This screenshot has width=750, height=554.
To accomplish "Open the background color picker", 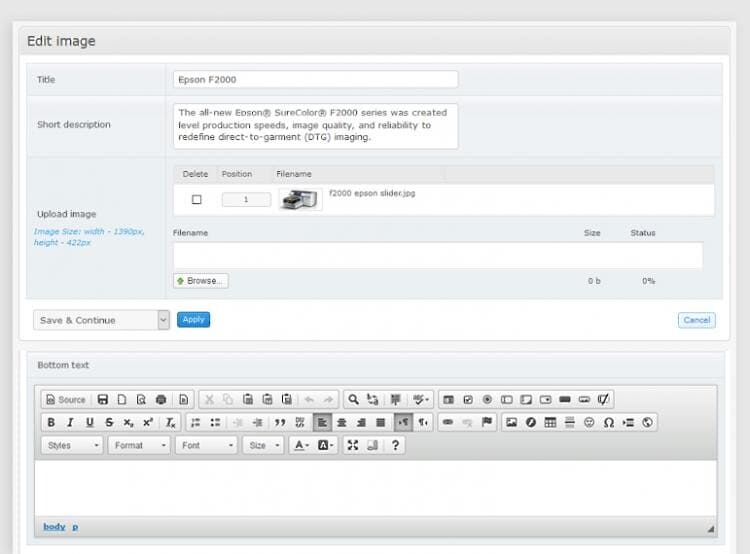I will click(325, 445).
